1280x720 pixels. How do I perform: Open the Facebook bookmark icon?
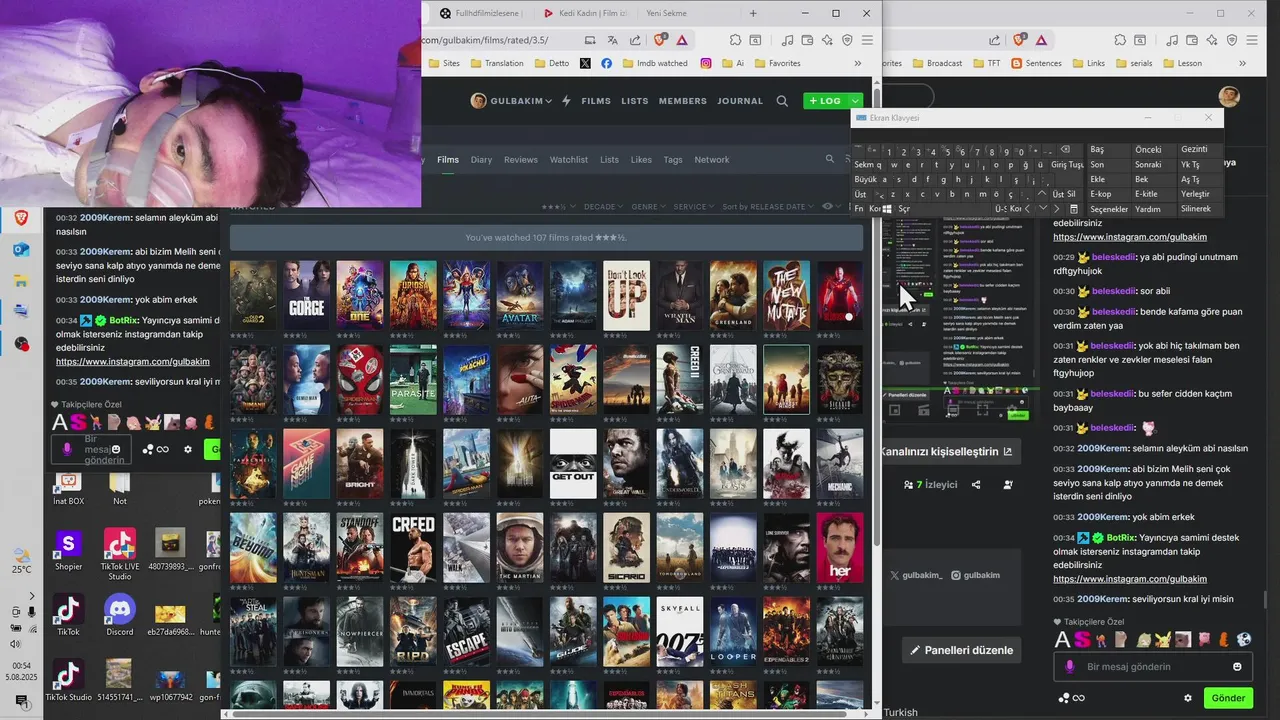(606, 63)
